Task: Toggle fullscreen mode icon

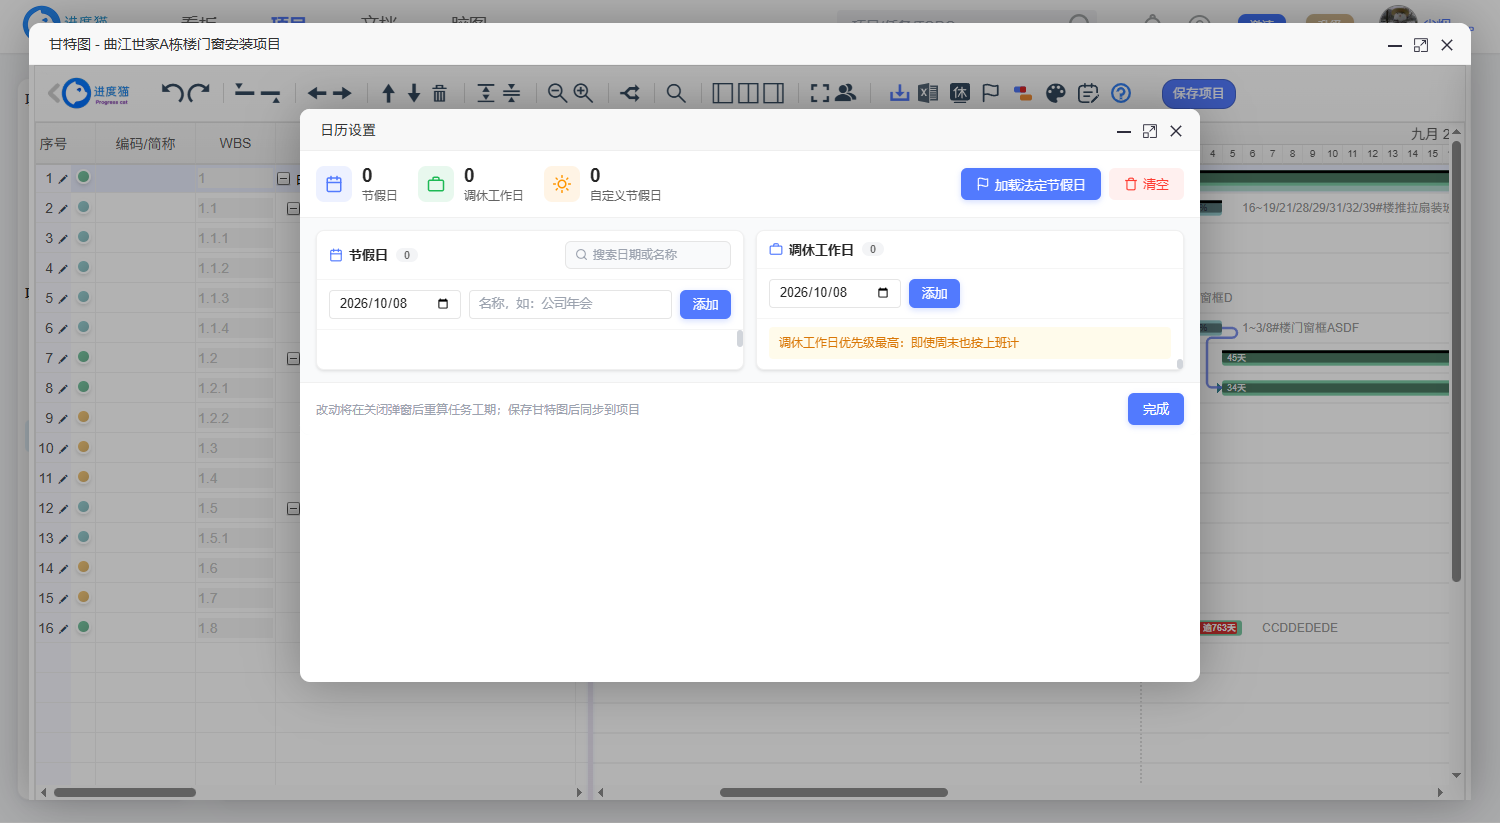Action: pyautogui.click(x=820, y=93)
